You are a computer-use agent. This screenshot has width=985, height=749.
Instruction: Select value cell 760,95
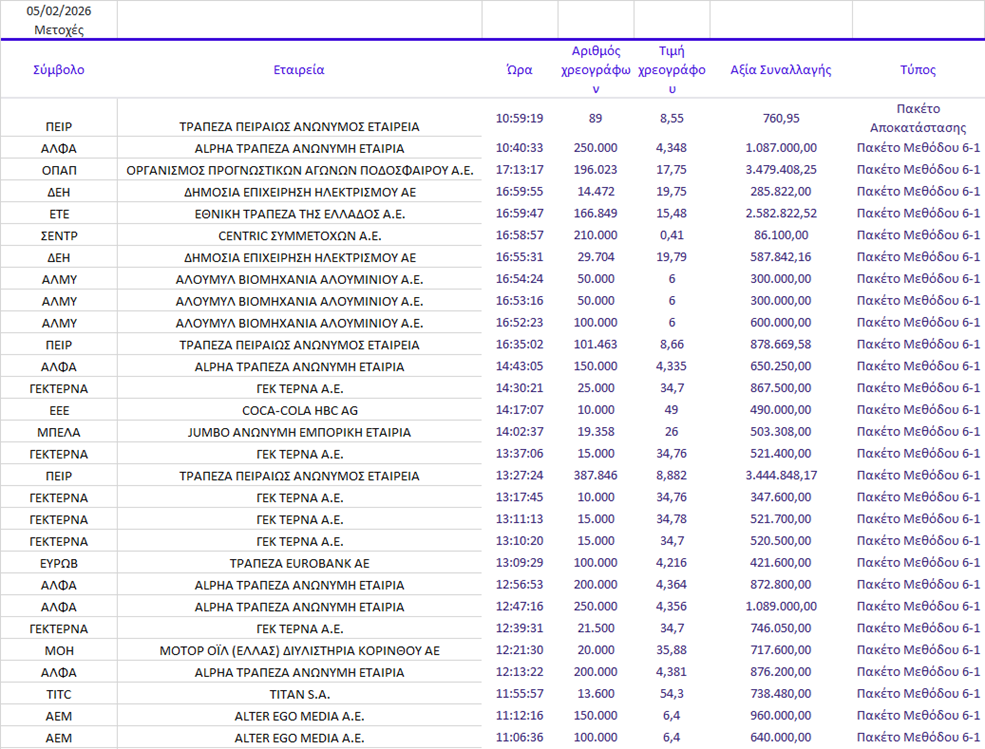pos(781,118)
